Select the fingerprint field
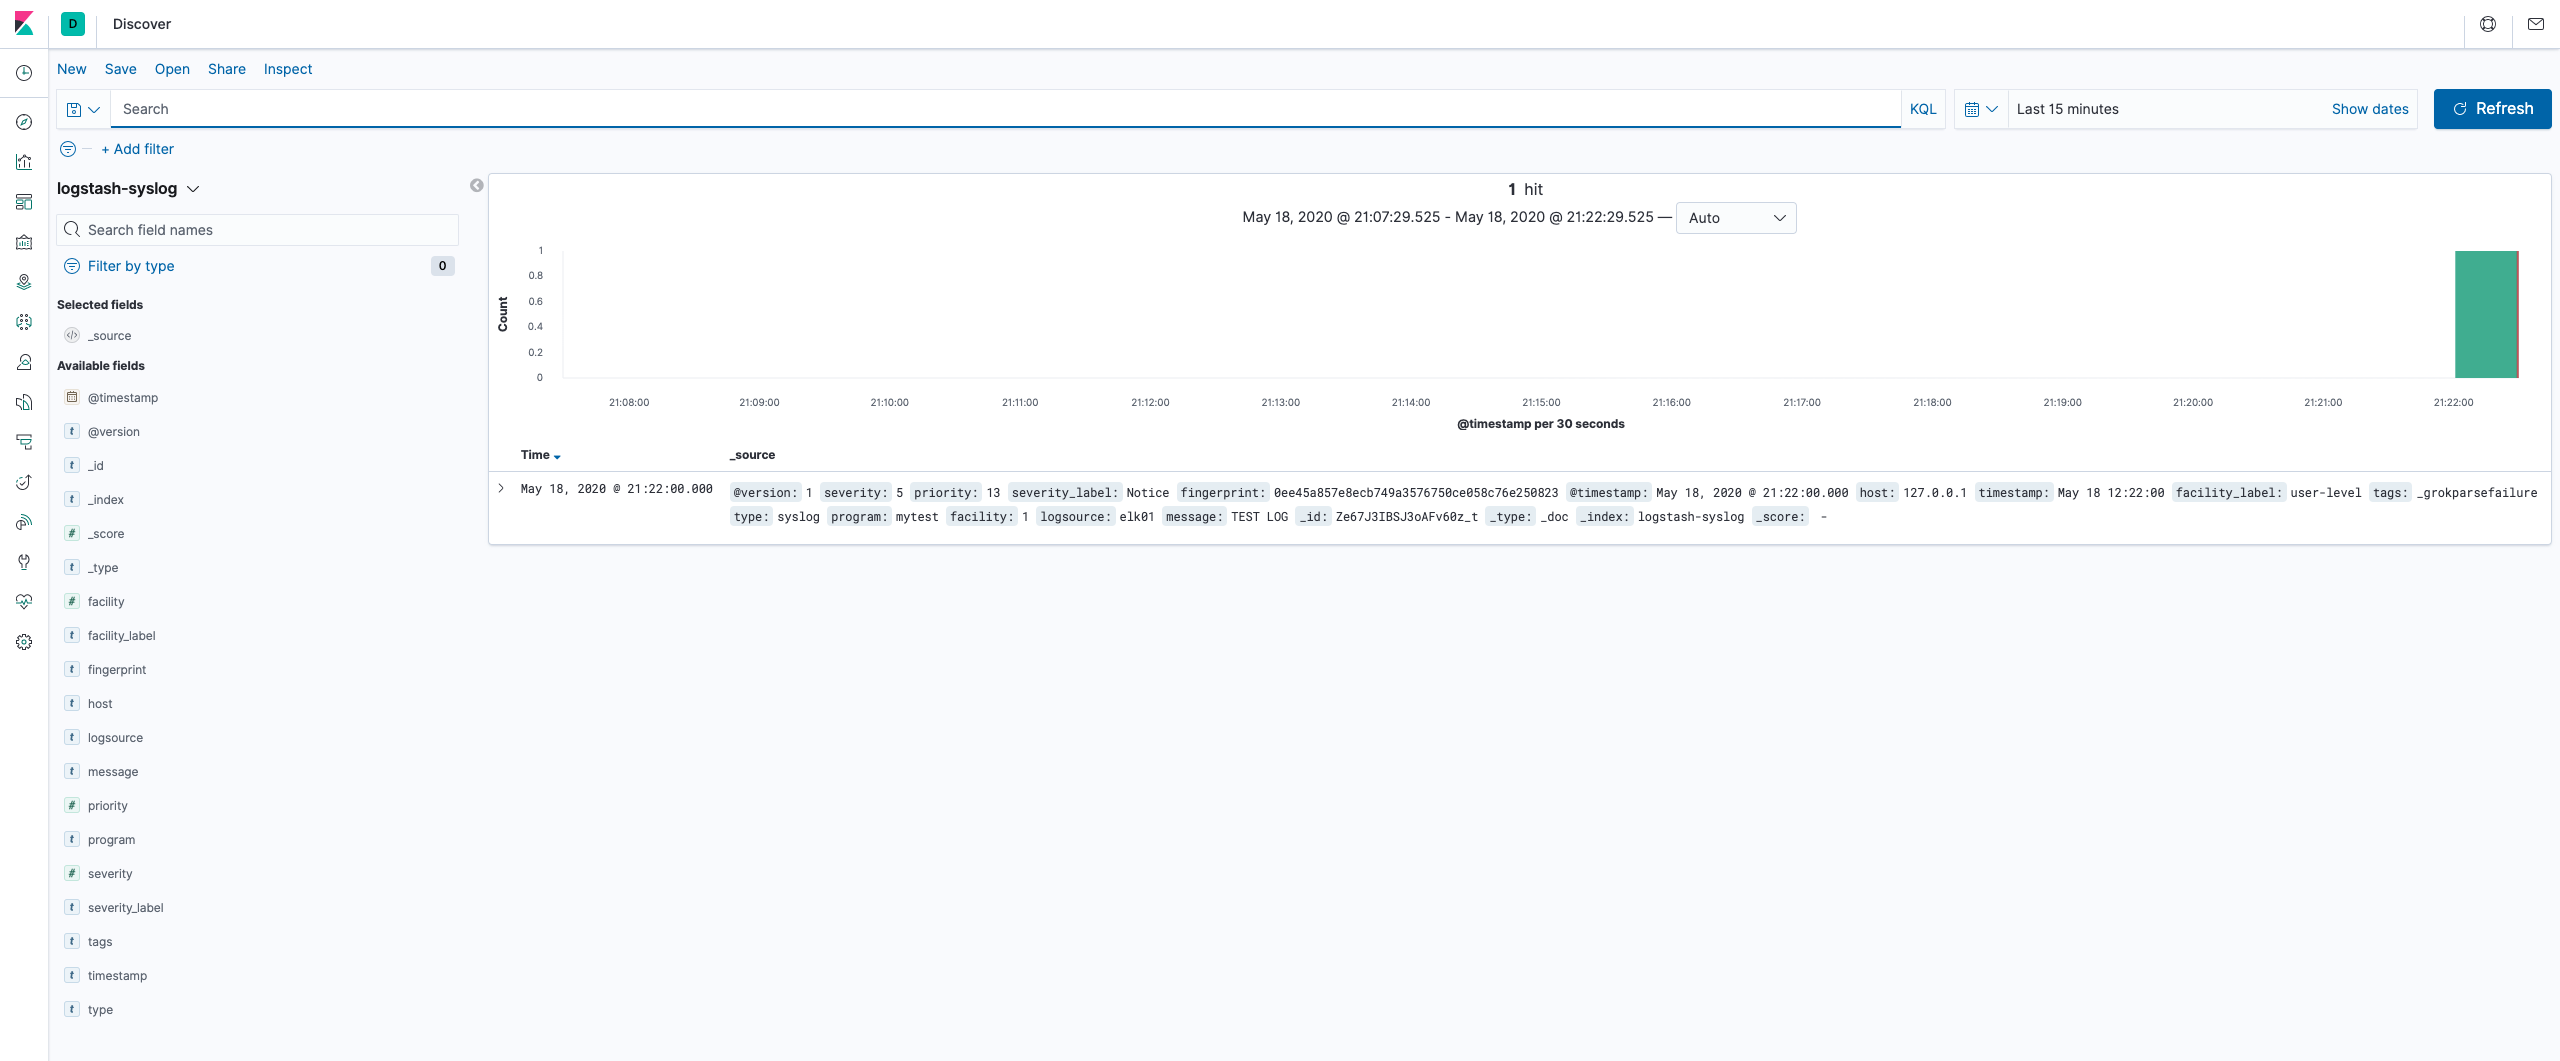This screenshot has height=1061, width=2560. click(x=117, y=670)
